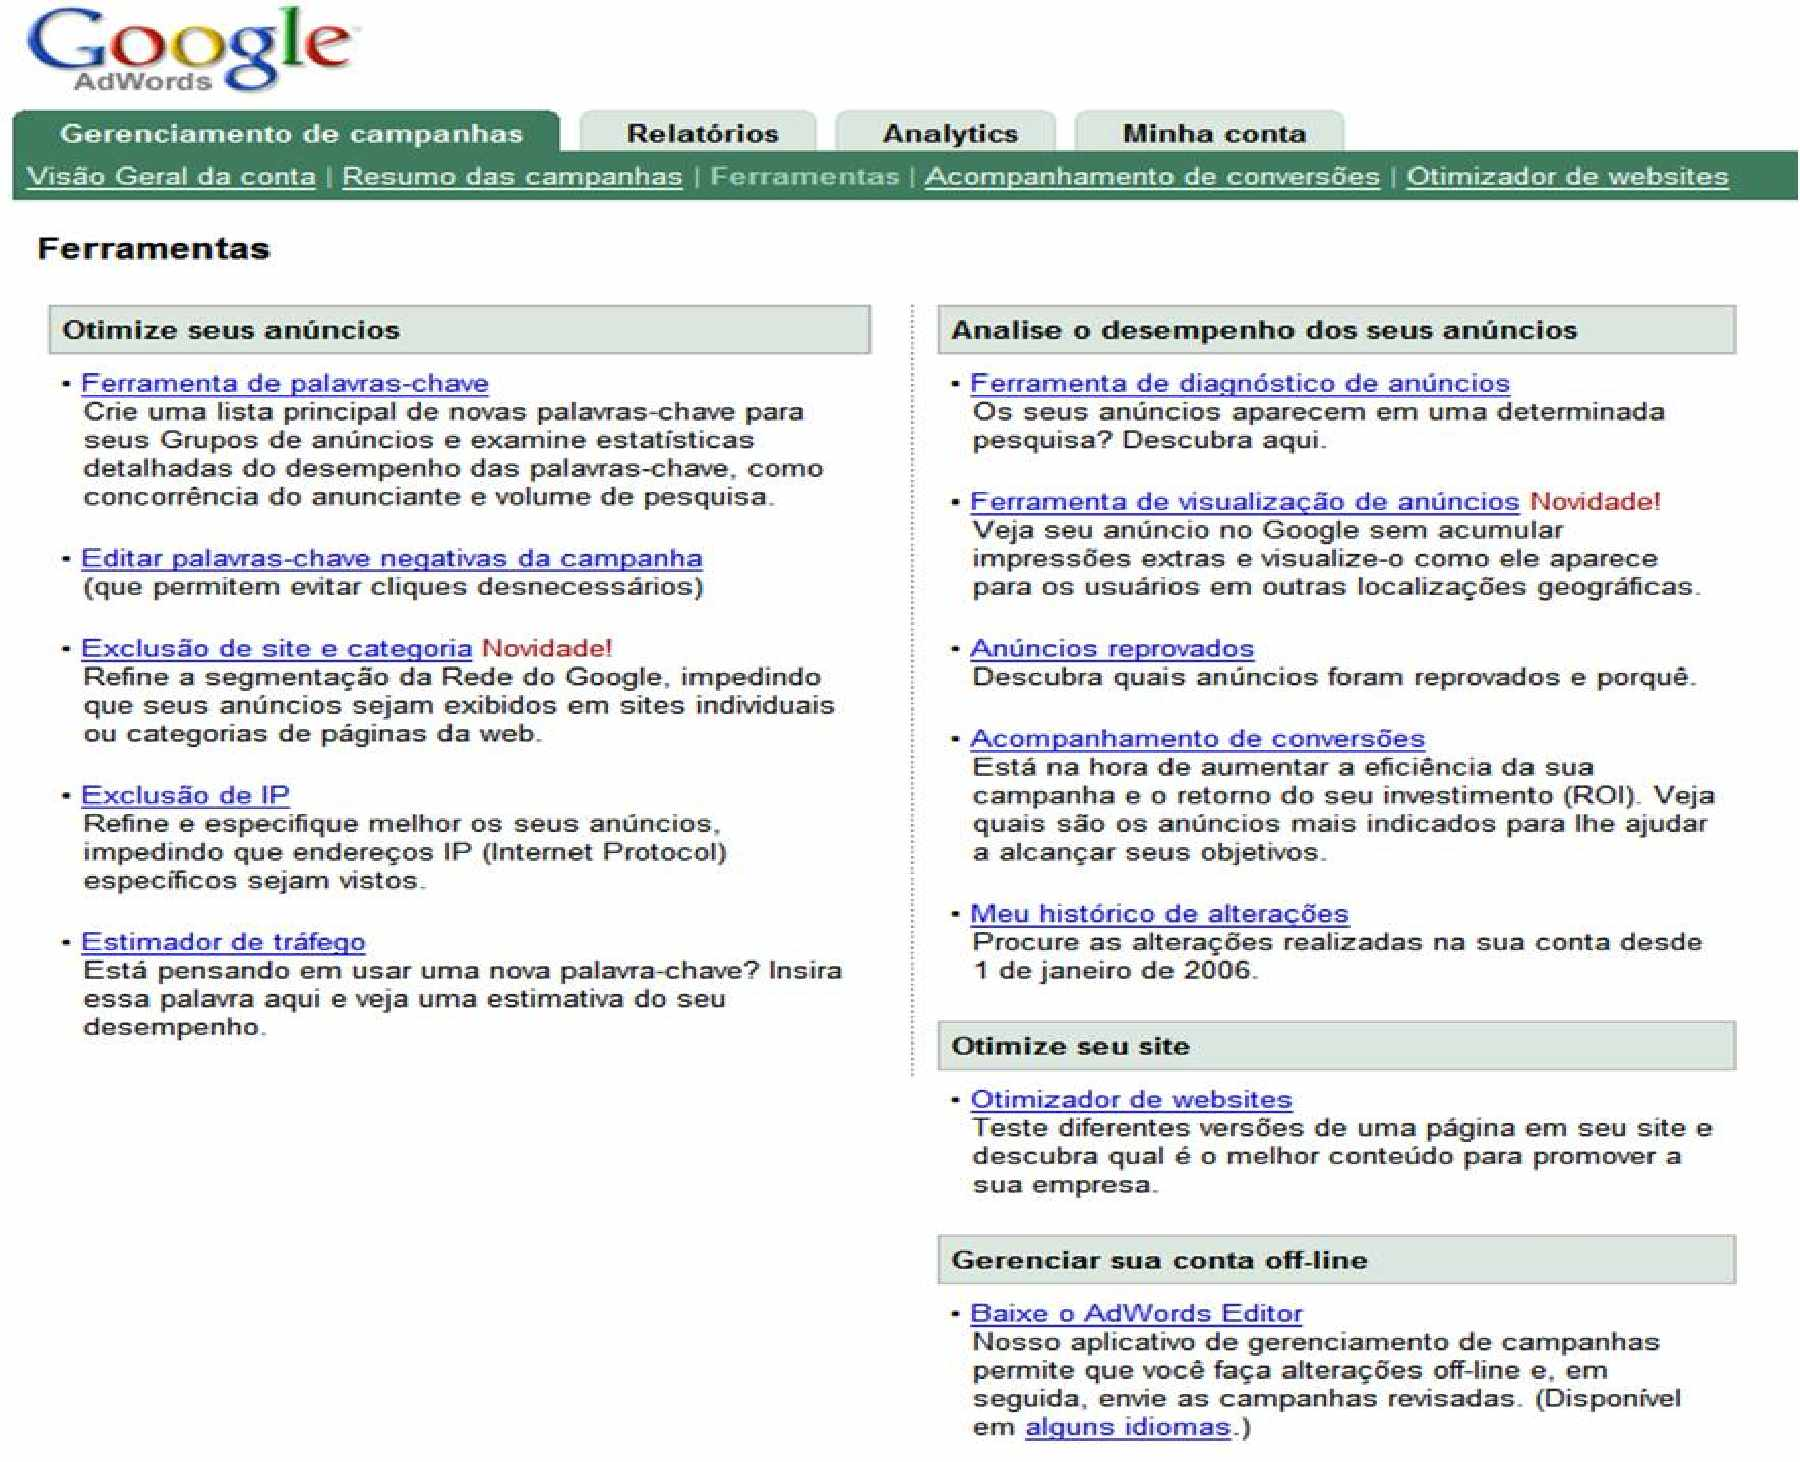
Task: Open Ferramenta de palavras-chave link
Action: [285, 383]
